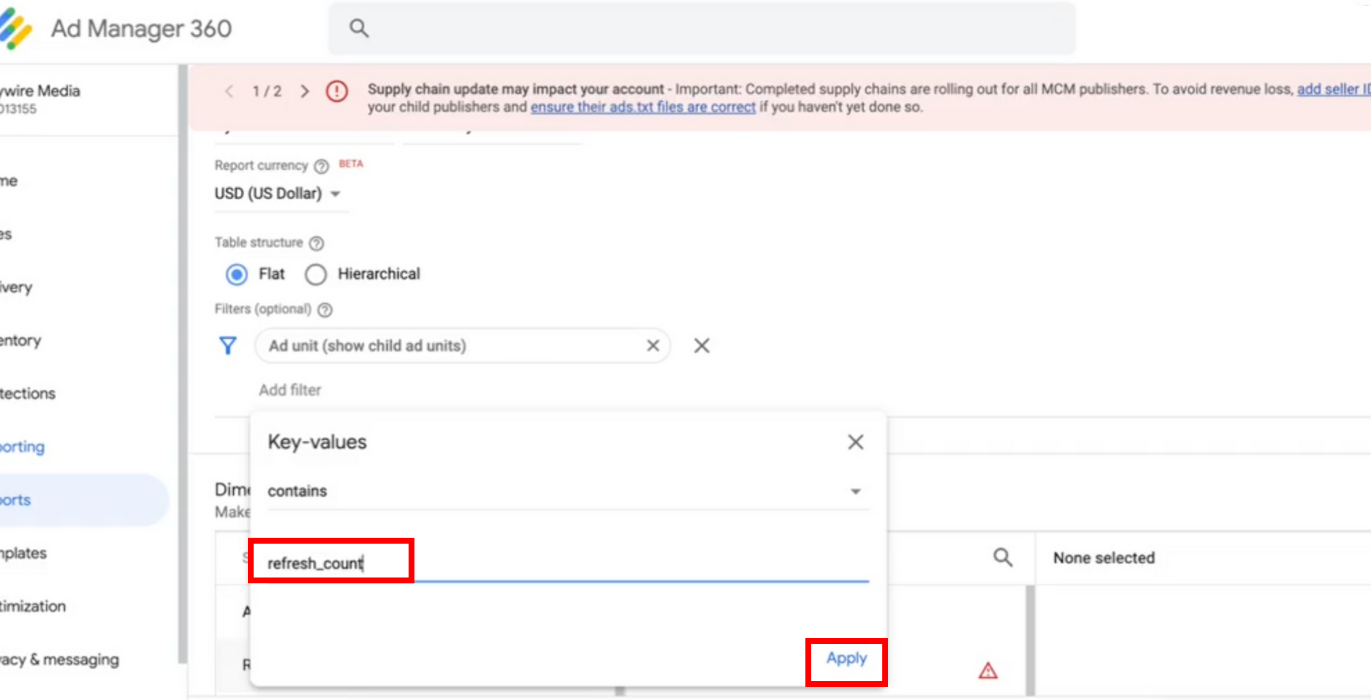1371x700 pixels.
Task: Remove the Ad unit filter with its X
Action: click(x=653, y=345)
